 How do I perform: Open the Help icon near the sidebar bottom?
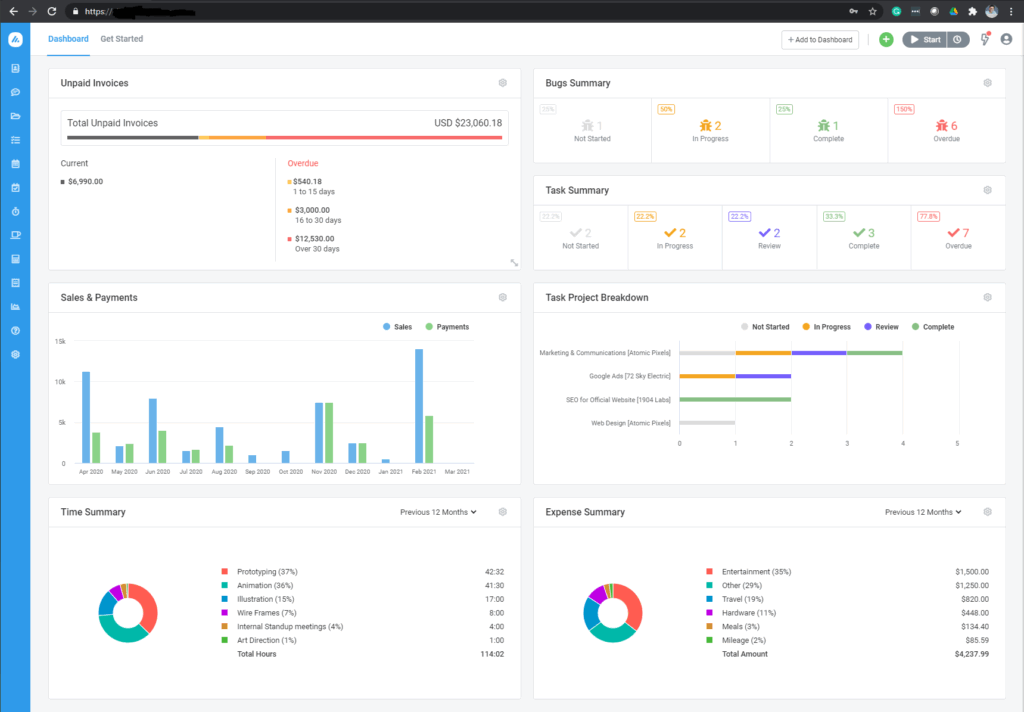15,330
